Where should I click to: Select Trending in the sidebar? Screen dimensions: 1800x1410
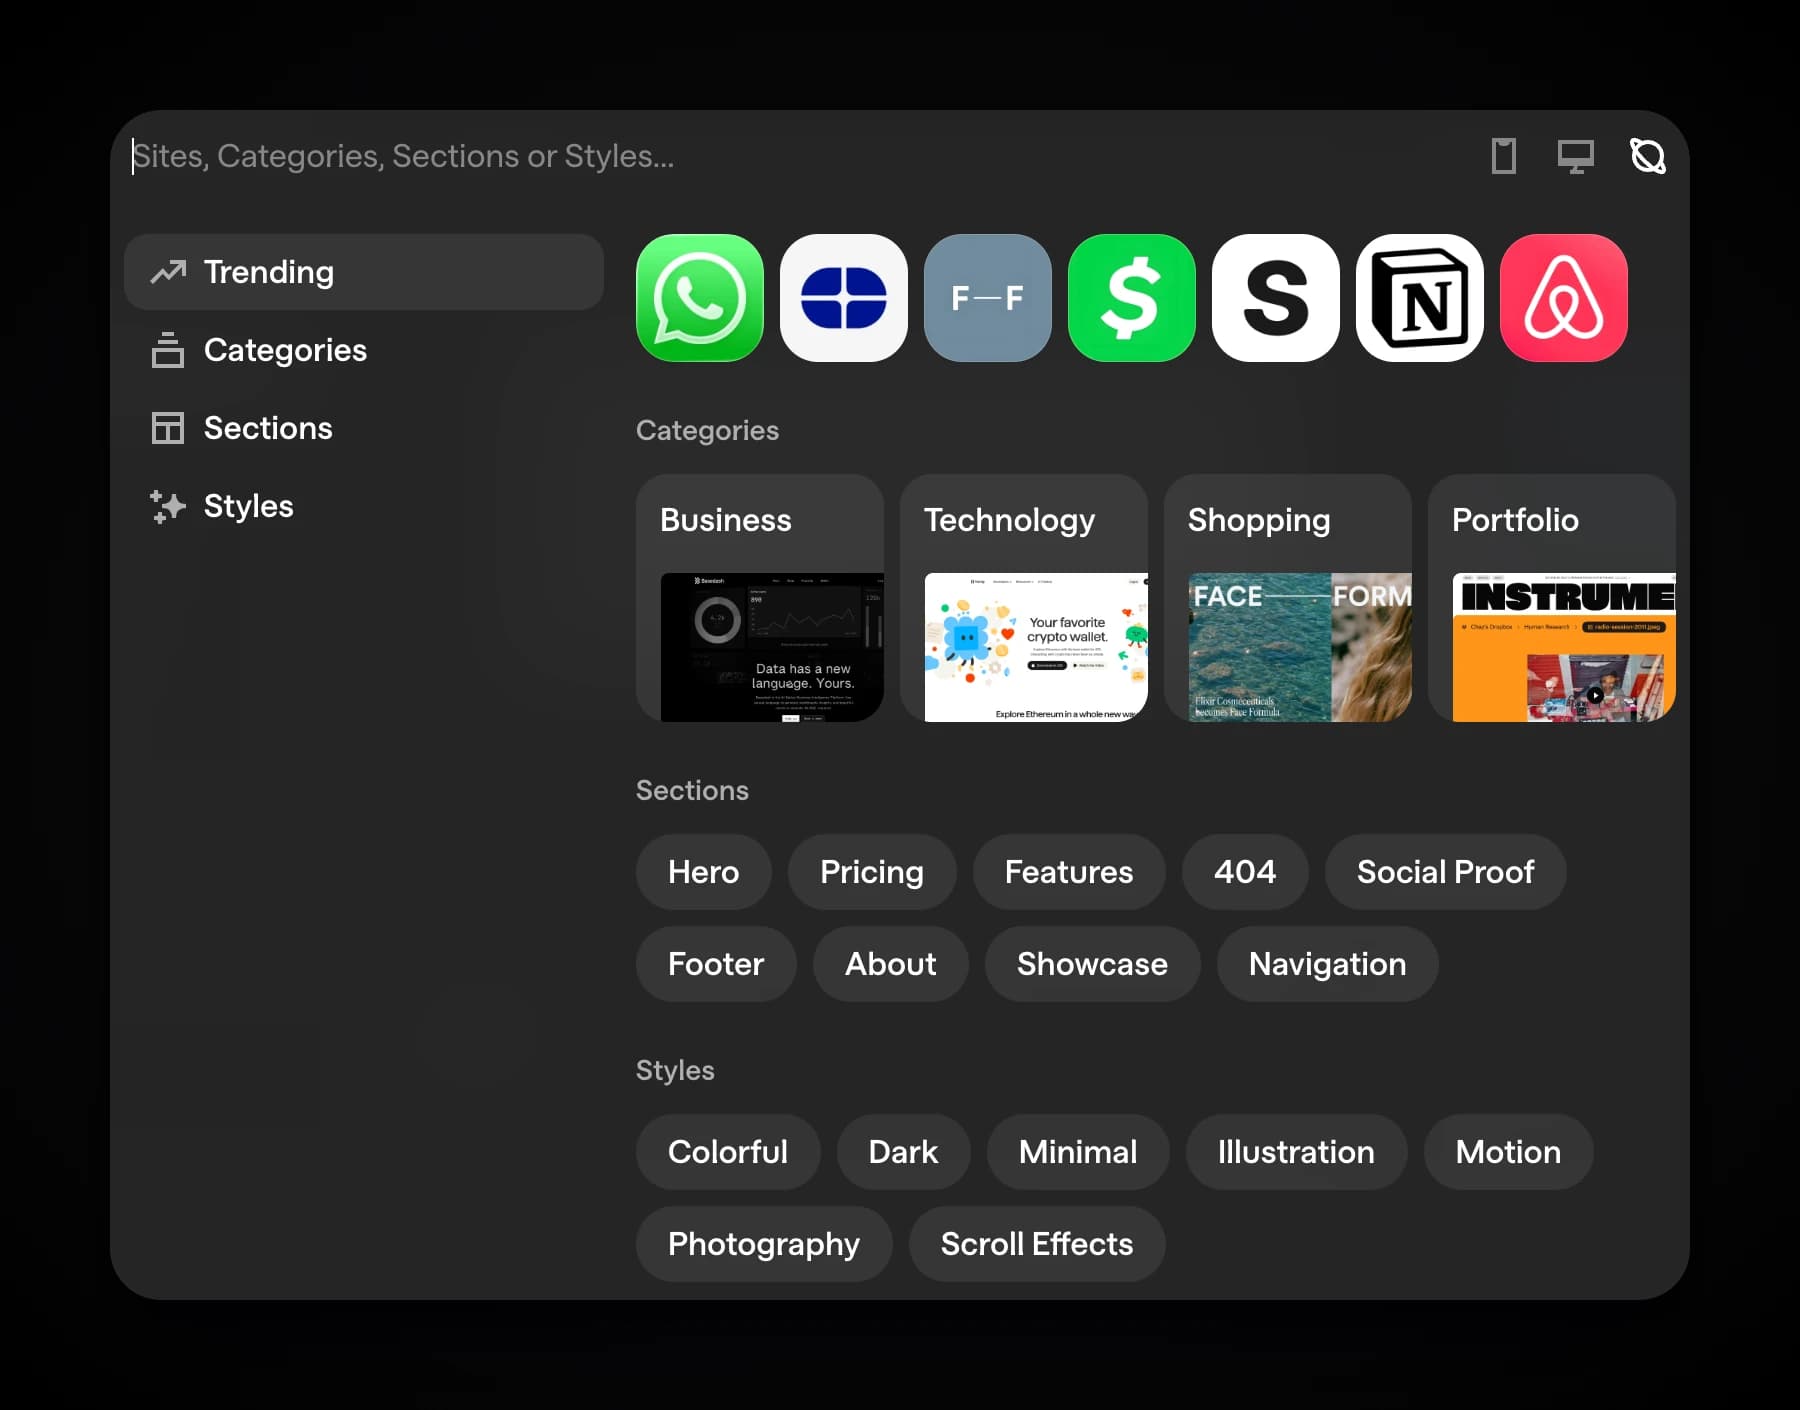[x=364, y=272]
